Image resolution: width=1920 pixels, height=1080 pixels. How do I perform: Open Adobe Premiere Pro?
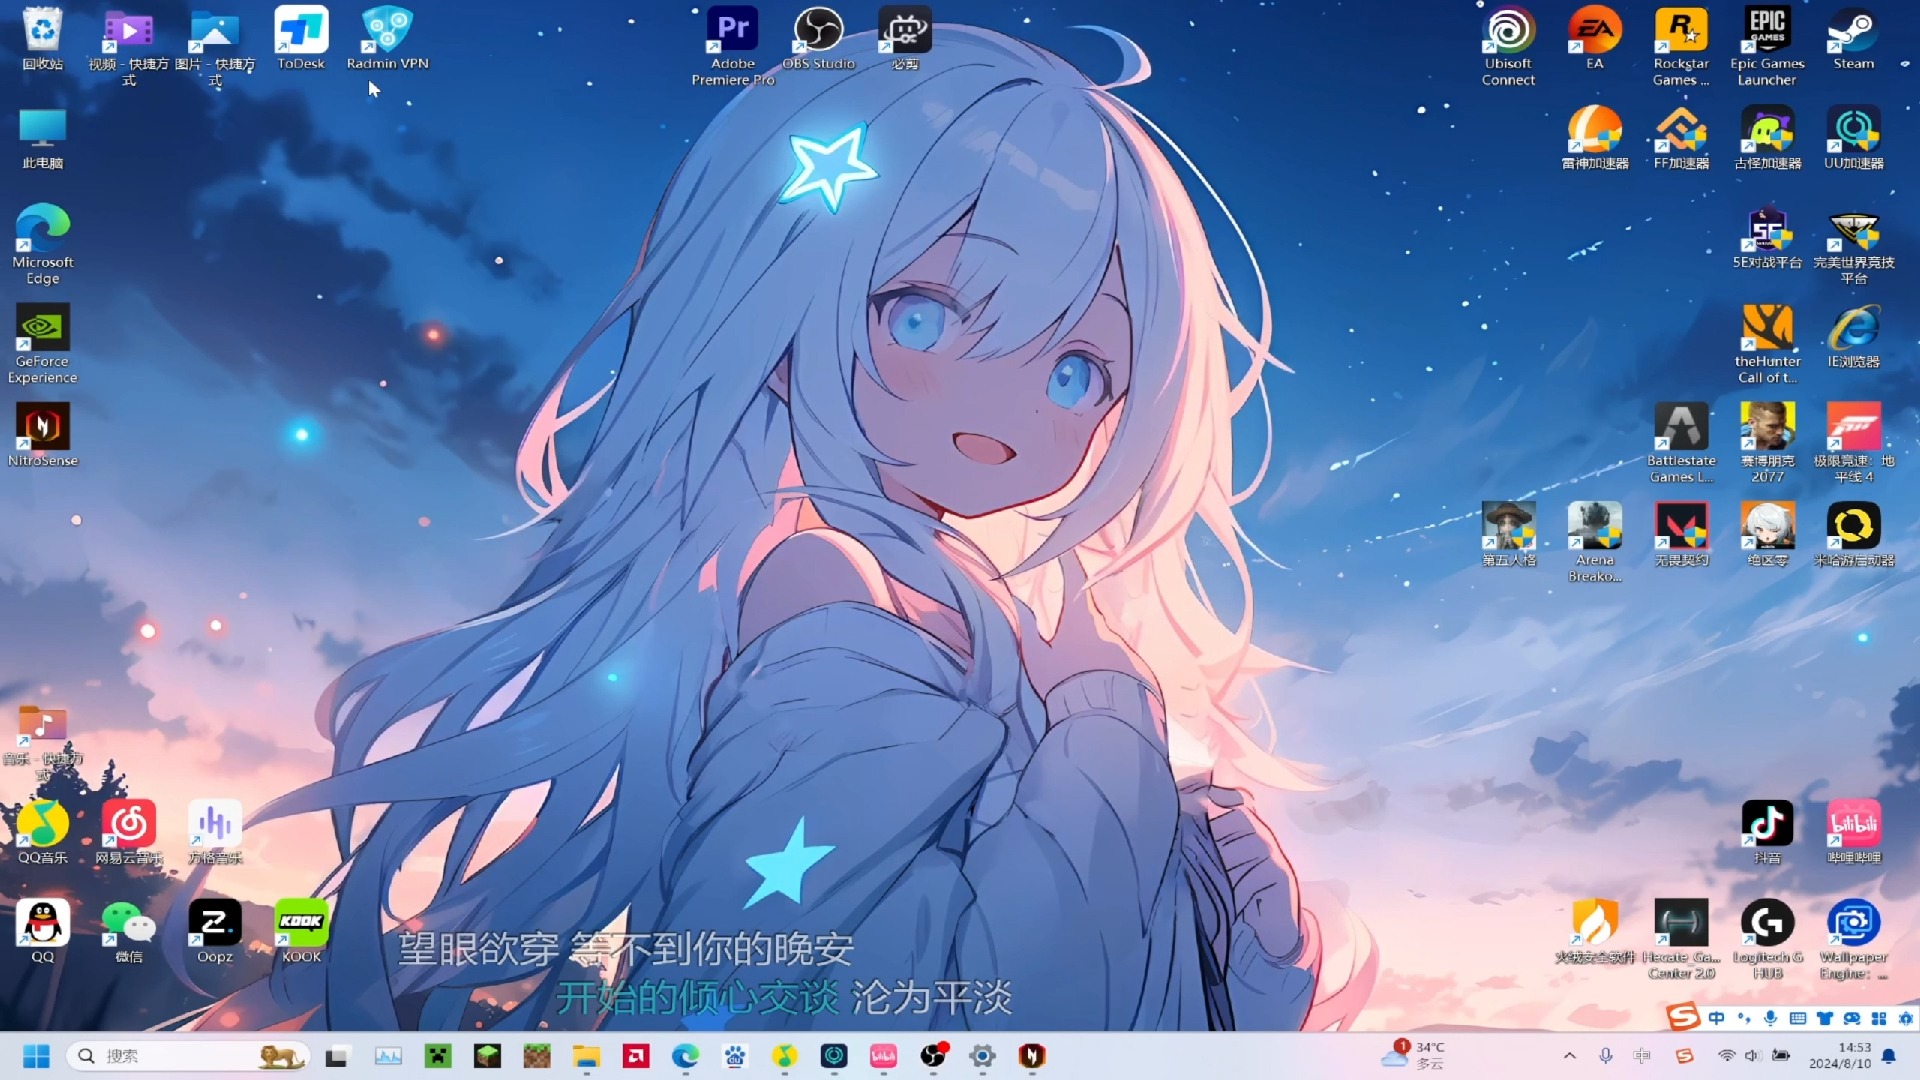[732, 30]
